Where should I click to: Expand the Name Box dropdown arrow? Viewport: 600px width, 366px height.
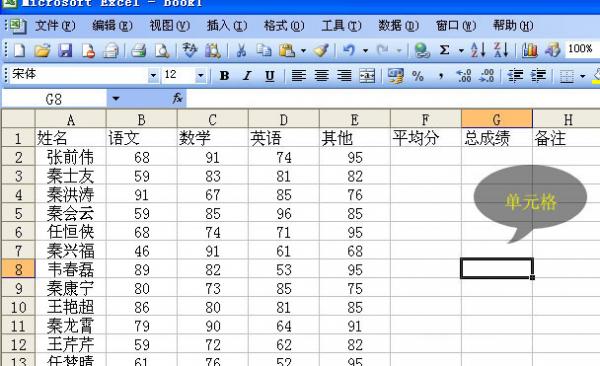[116, 99]
